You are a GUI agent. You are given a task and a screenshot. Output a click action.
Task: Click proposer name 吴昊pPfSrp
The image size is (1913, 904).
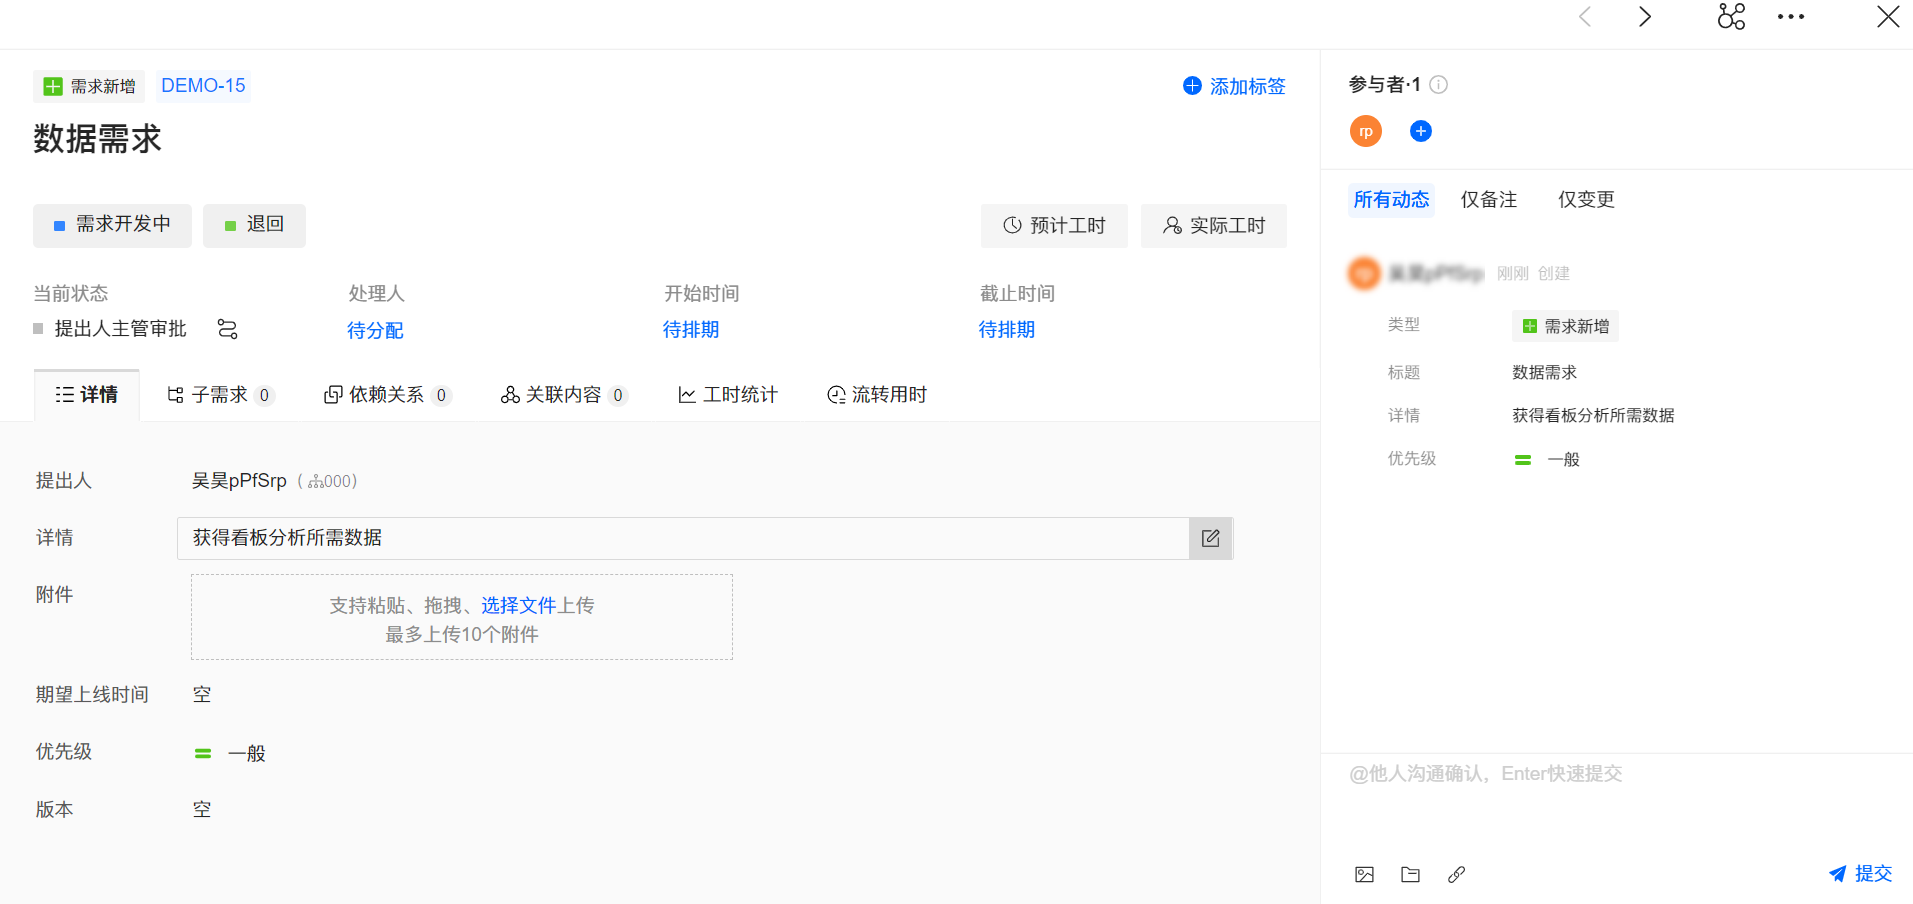[239, 481]
